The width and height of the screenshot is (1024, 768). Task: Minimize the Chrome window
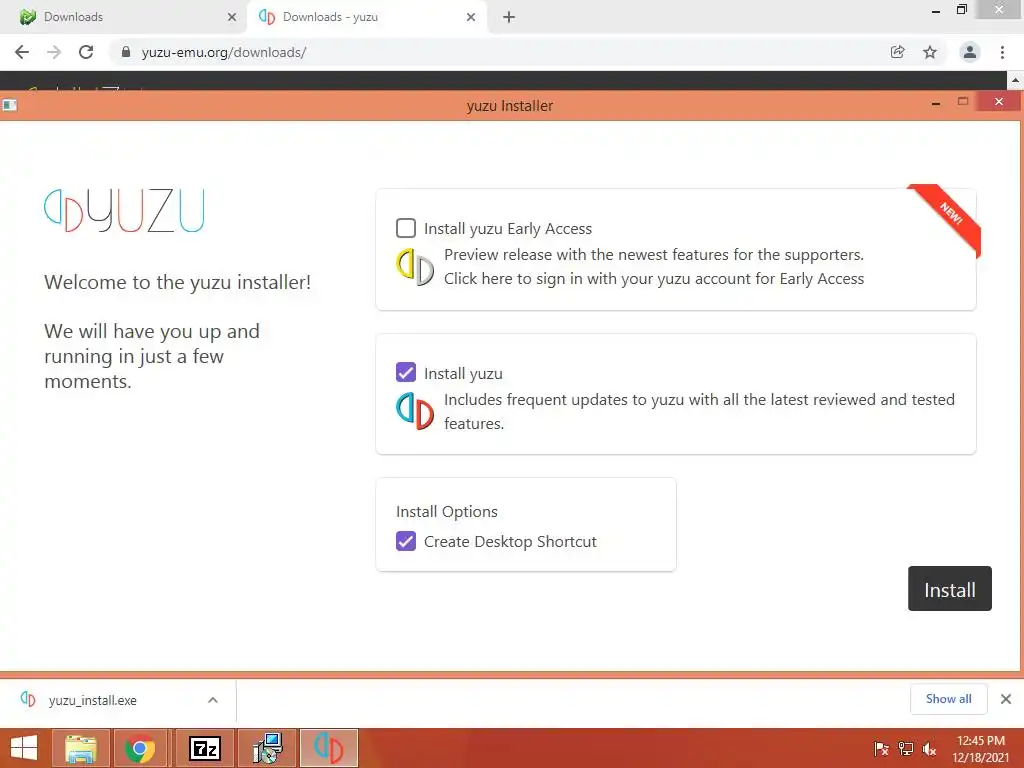pos(936,11)
